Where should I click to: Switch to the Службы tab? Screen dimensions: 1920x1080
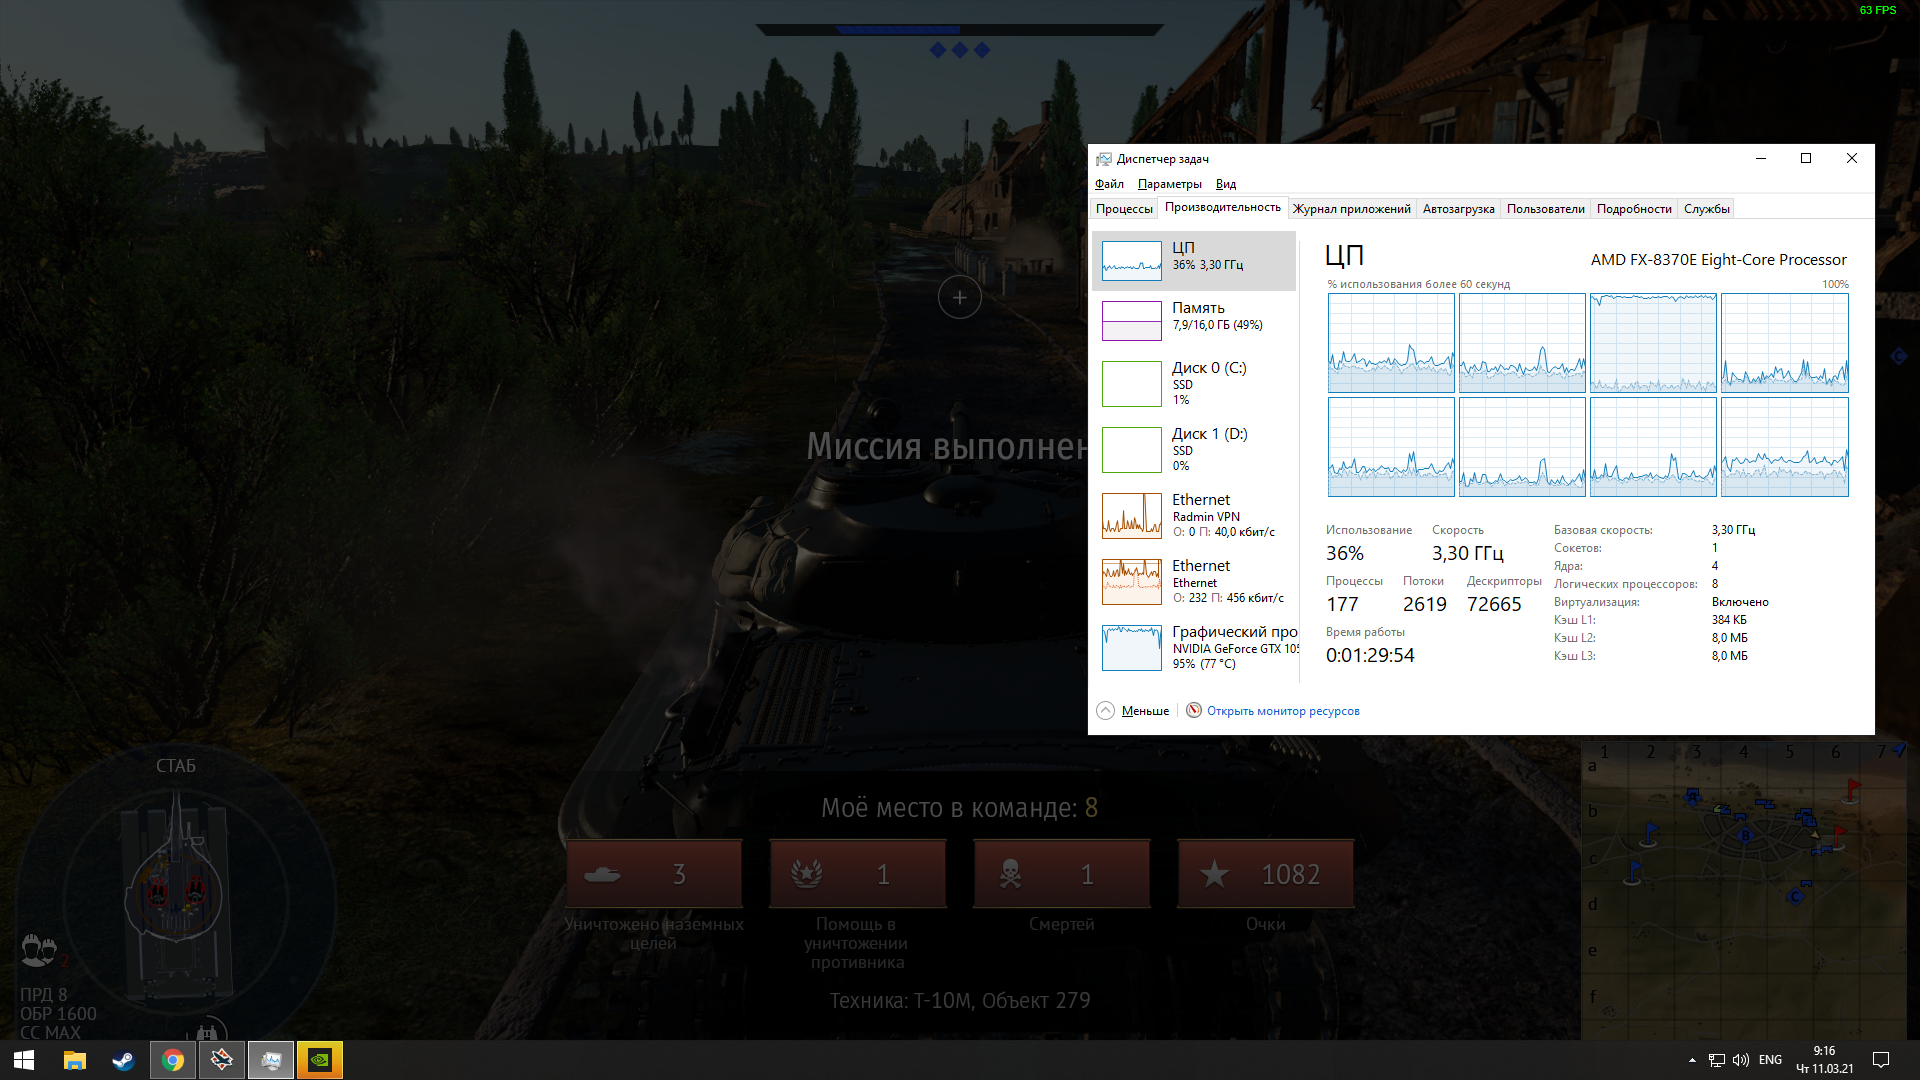pos(1707,209)
